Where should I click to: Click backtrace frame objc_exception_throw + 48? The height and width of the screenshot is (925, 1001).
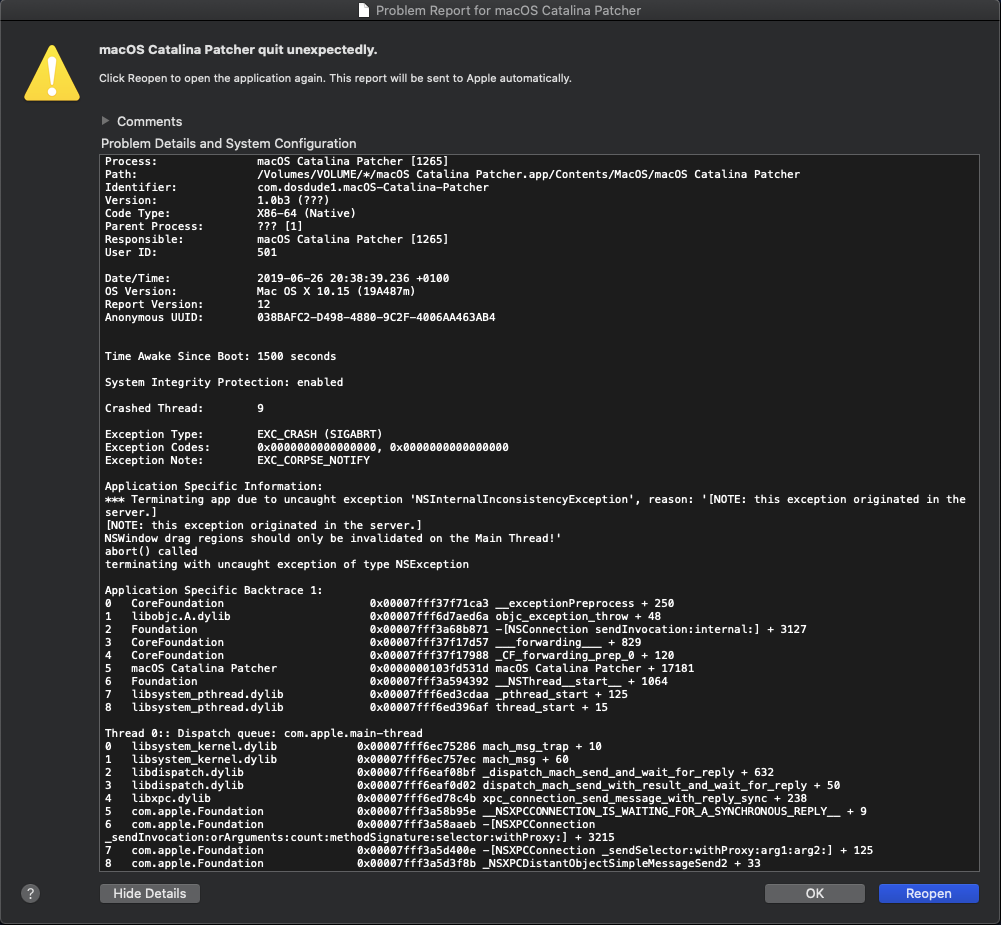point(382,617)
